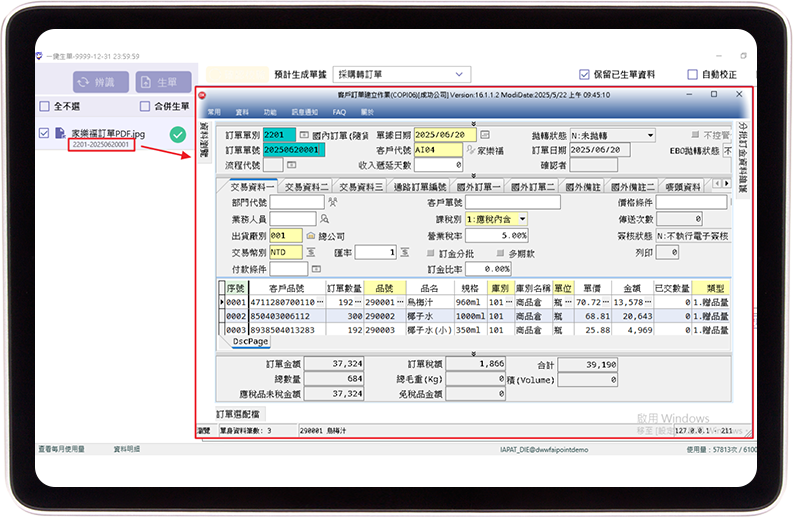793x517 pixels.
Task: Toggle the 全不選 checkbox
Action: [44, 107]
